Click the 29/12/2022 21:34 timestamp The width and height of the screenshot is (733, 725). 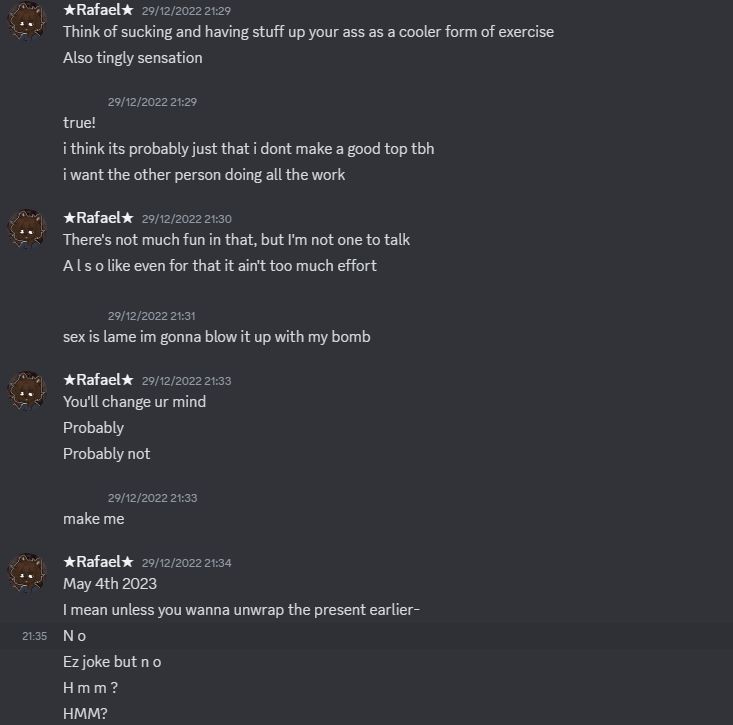point(186,563)
